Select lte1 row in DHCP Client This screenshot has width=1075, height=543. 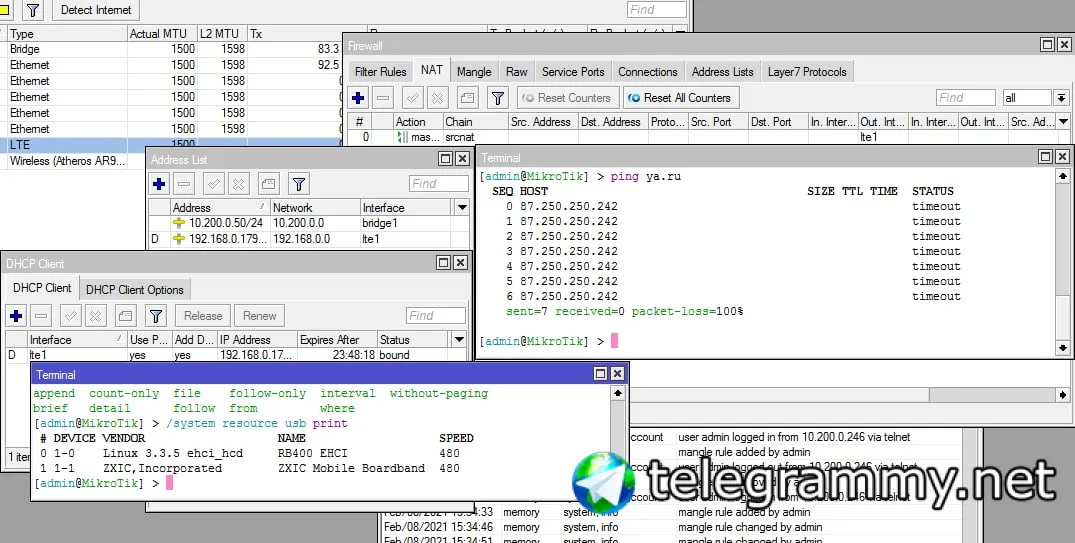pos(237,355)
